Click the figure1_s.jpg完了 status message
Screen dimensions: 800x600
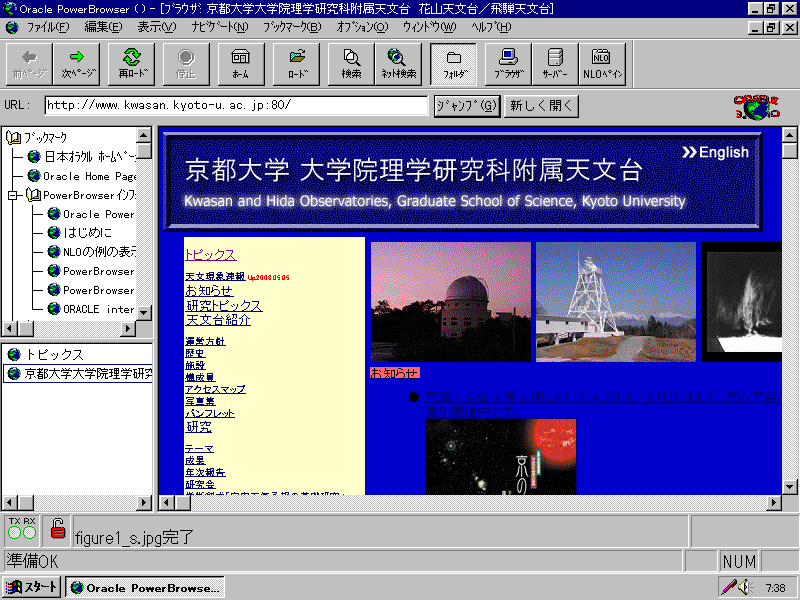pos(135,537)
